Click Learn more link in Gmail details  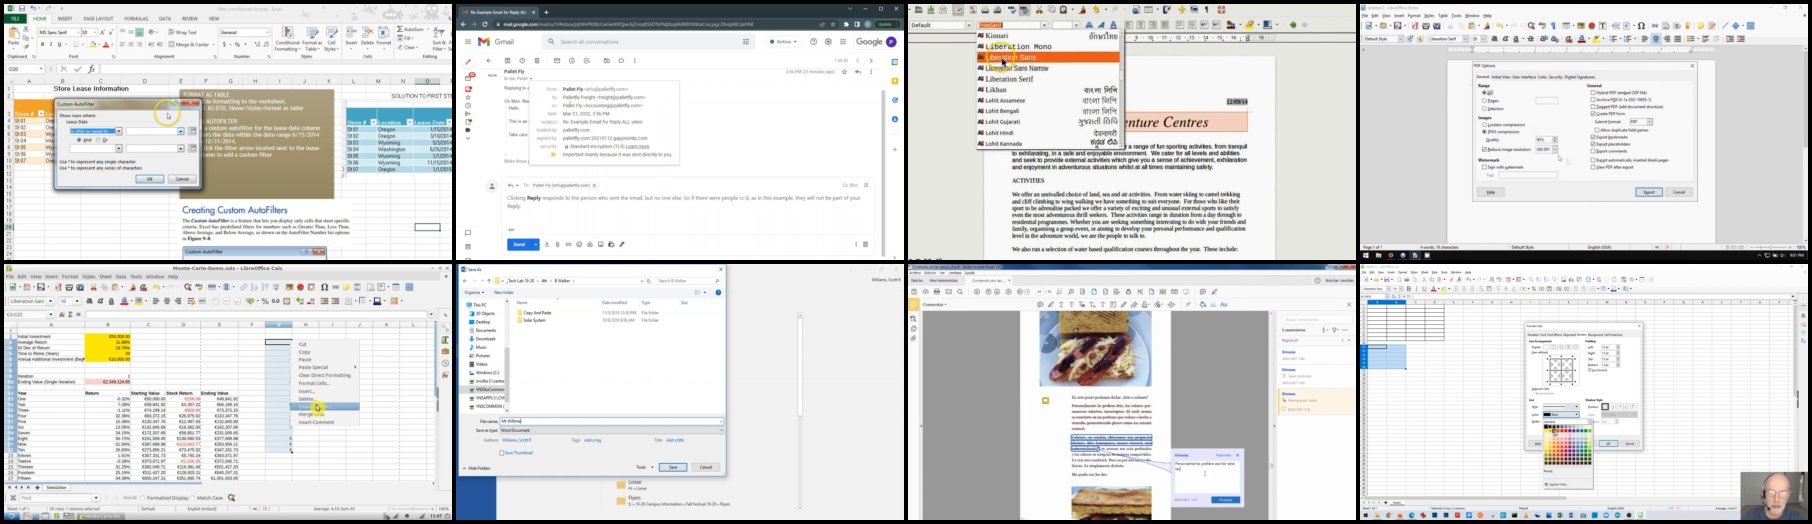637,146
